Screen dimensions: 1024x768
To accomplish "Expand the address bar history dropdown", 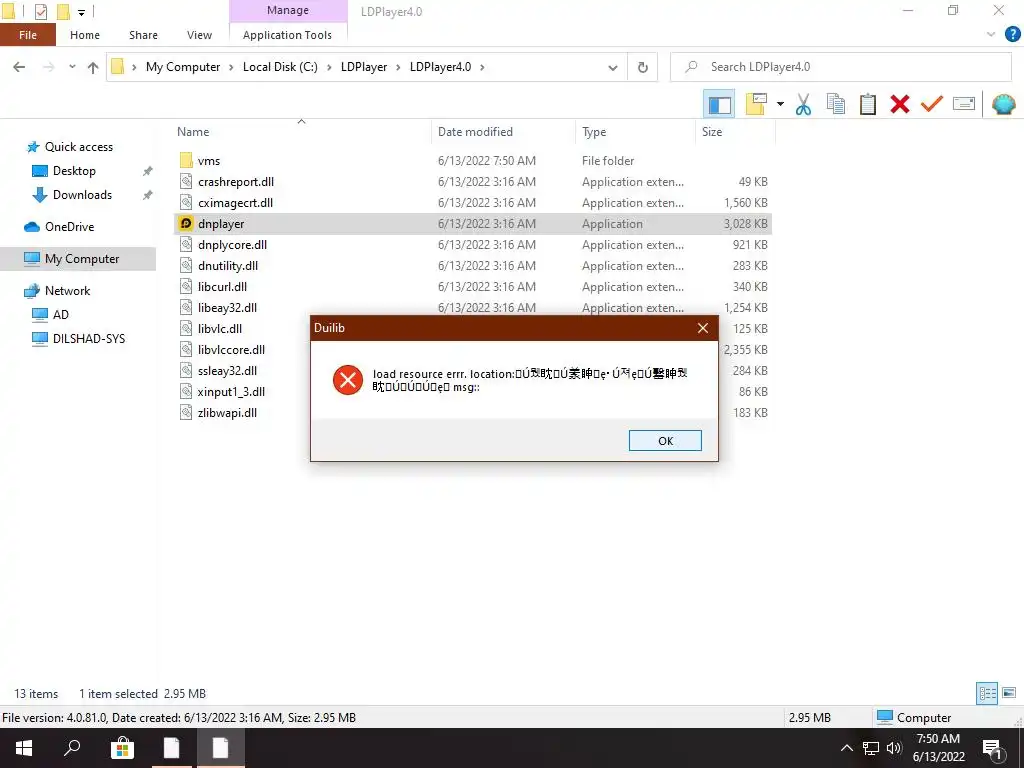I will (x=613, y=67).
